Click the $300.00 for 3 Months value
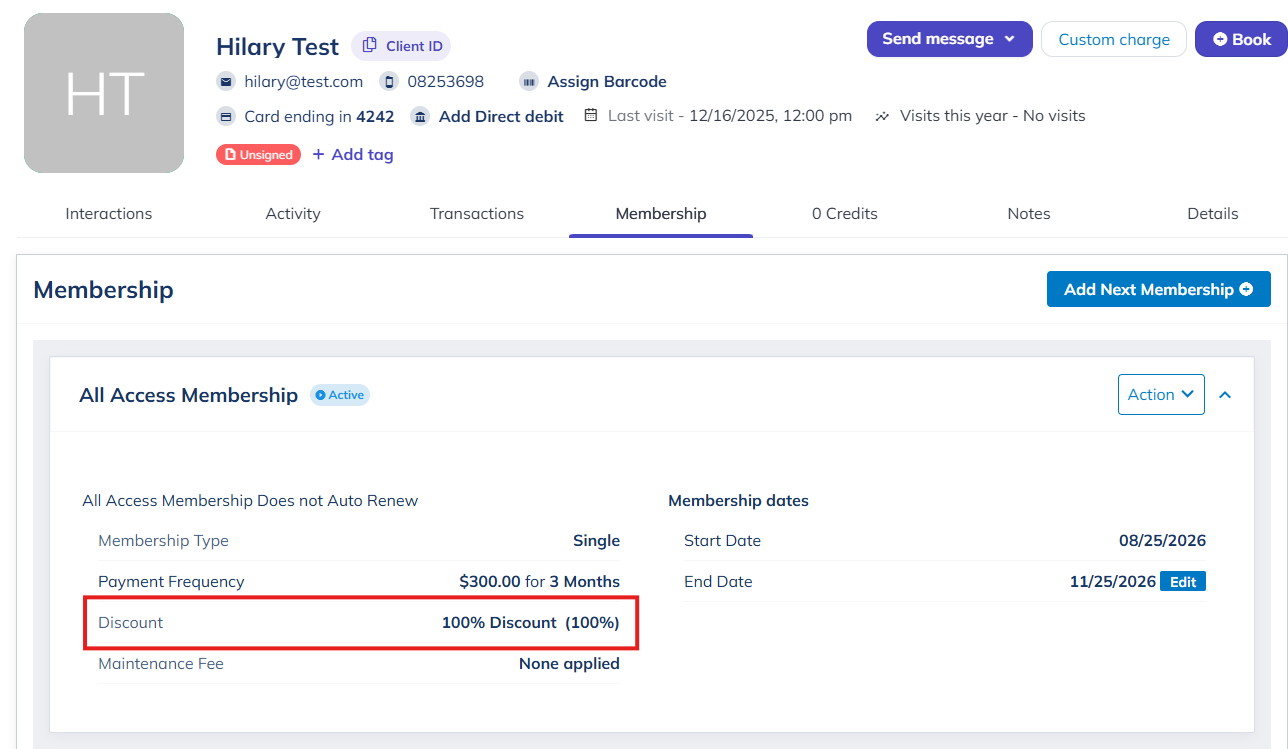The image size is (1288, 749). (x=540, y=581)
